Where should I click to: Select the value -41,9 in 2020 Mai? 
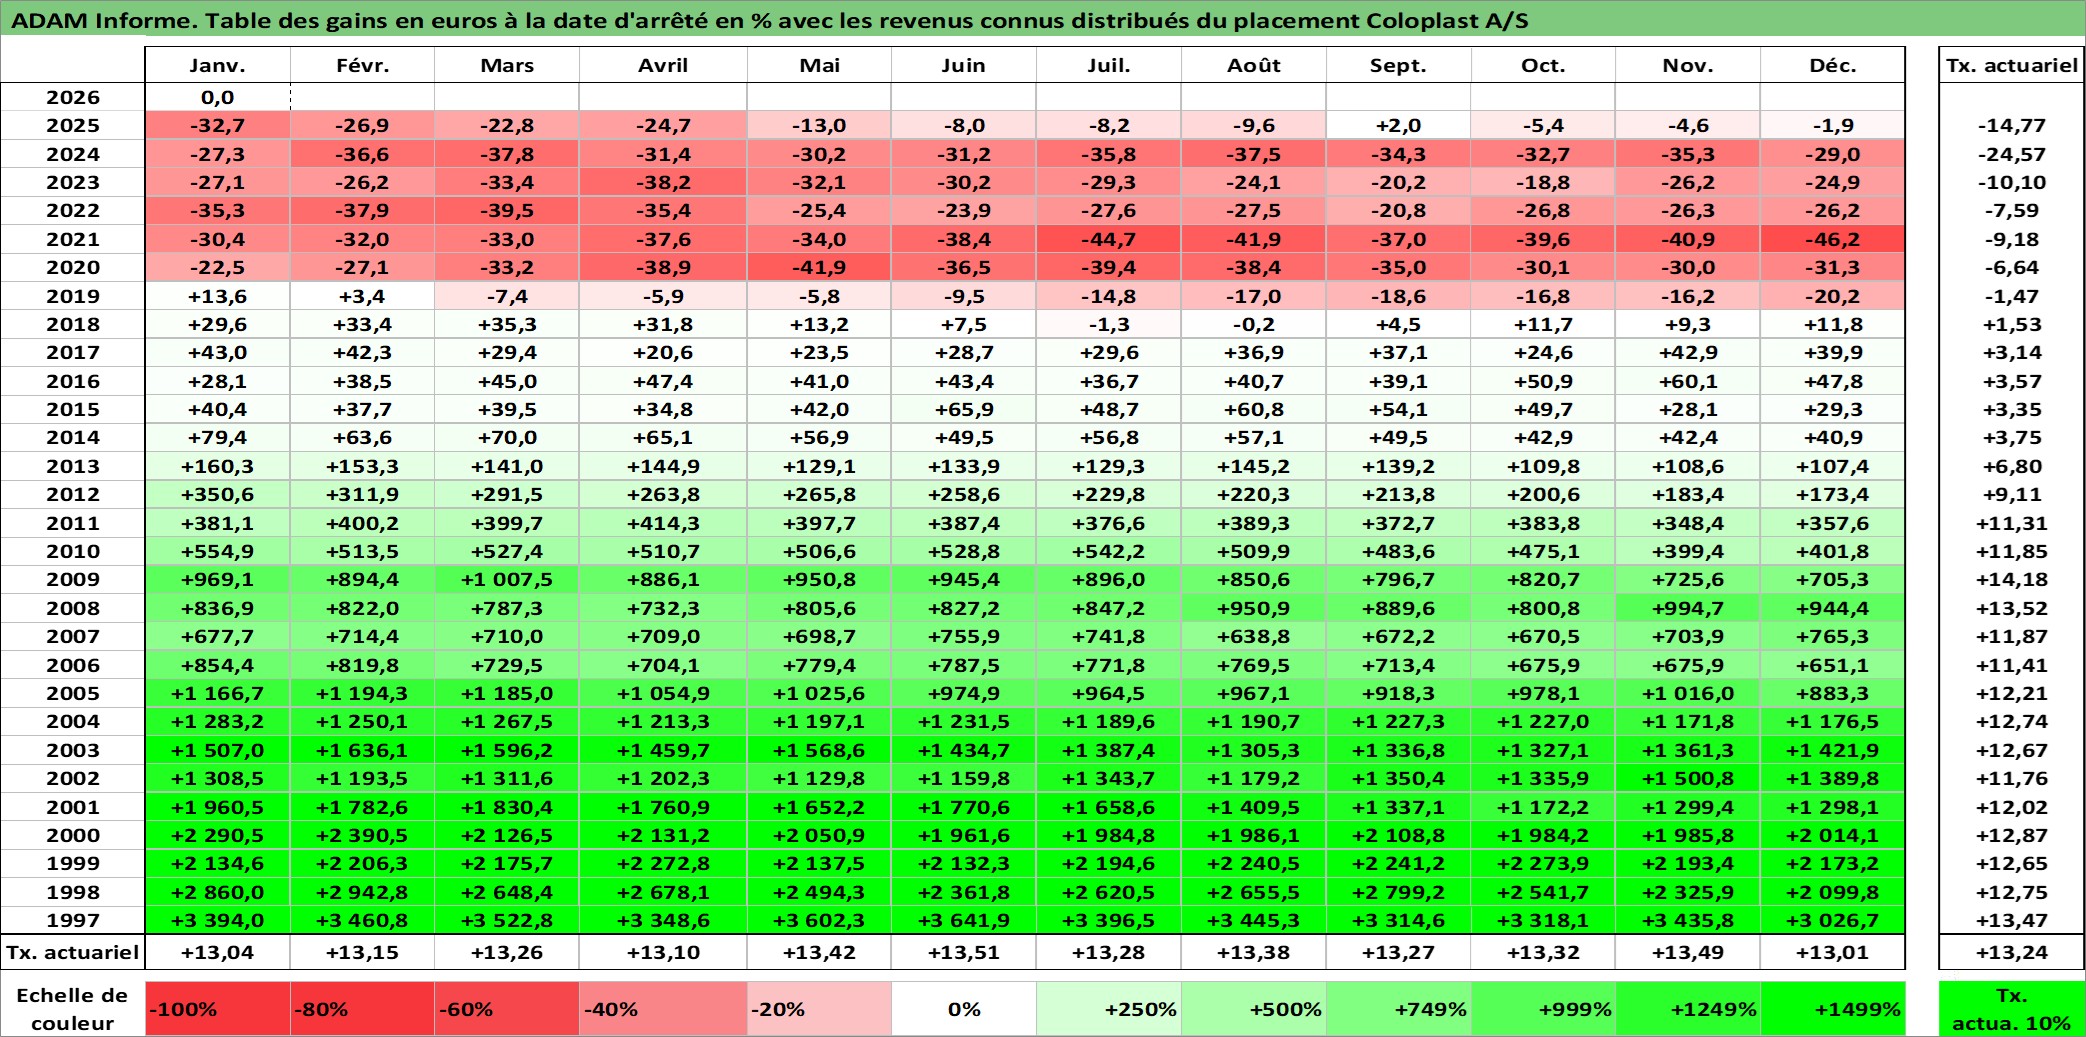819,267
